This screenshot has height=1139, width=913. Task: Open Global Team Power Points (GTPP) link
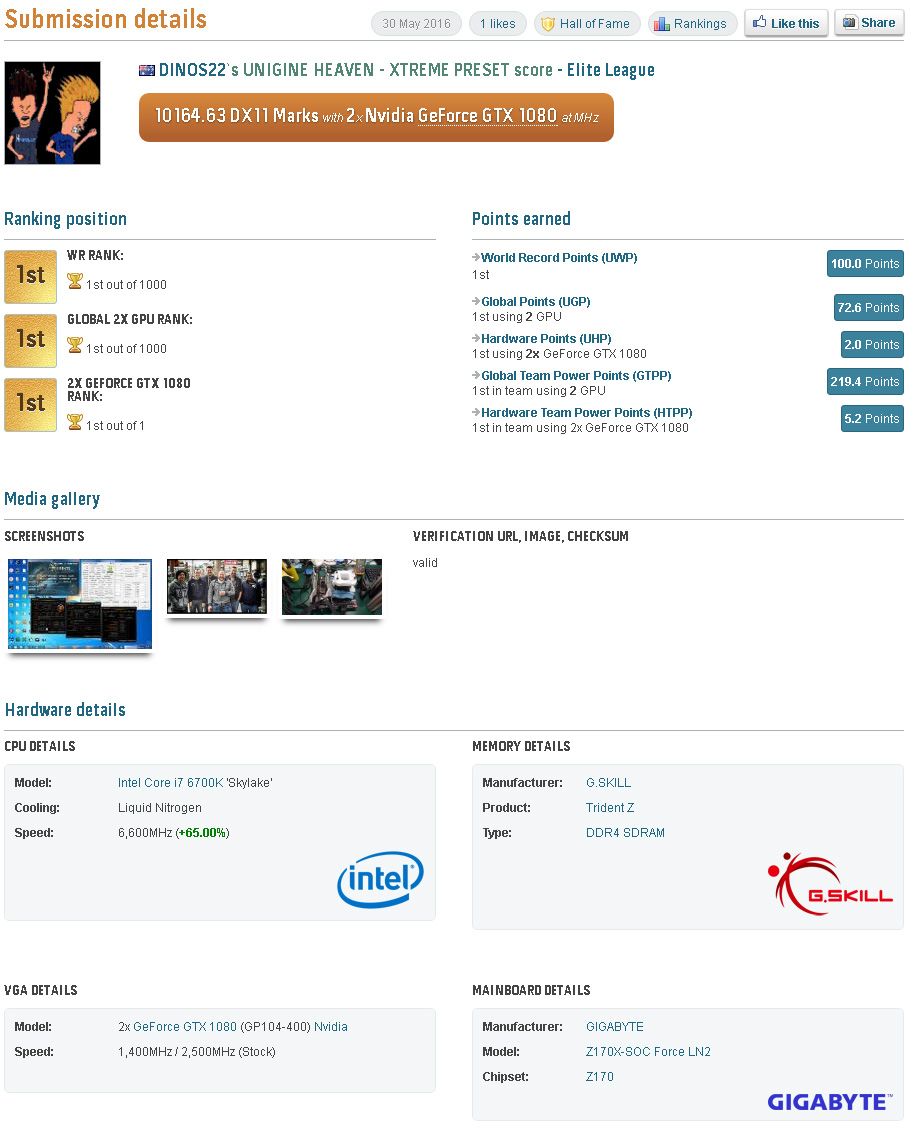(x=576, y=376)
